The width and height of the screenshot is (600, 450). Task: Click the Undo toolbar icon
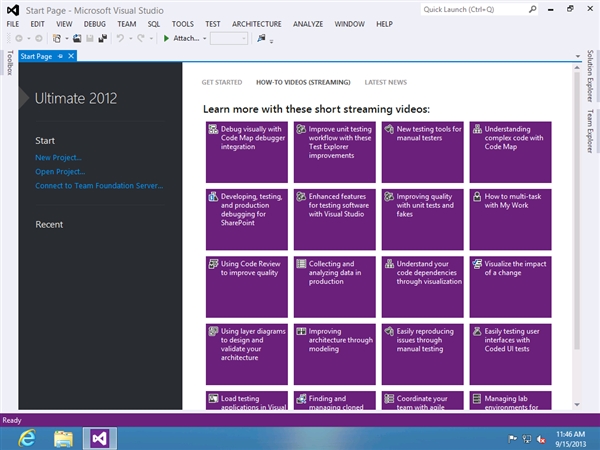121,38
